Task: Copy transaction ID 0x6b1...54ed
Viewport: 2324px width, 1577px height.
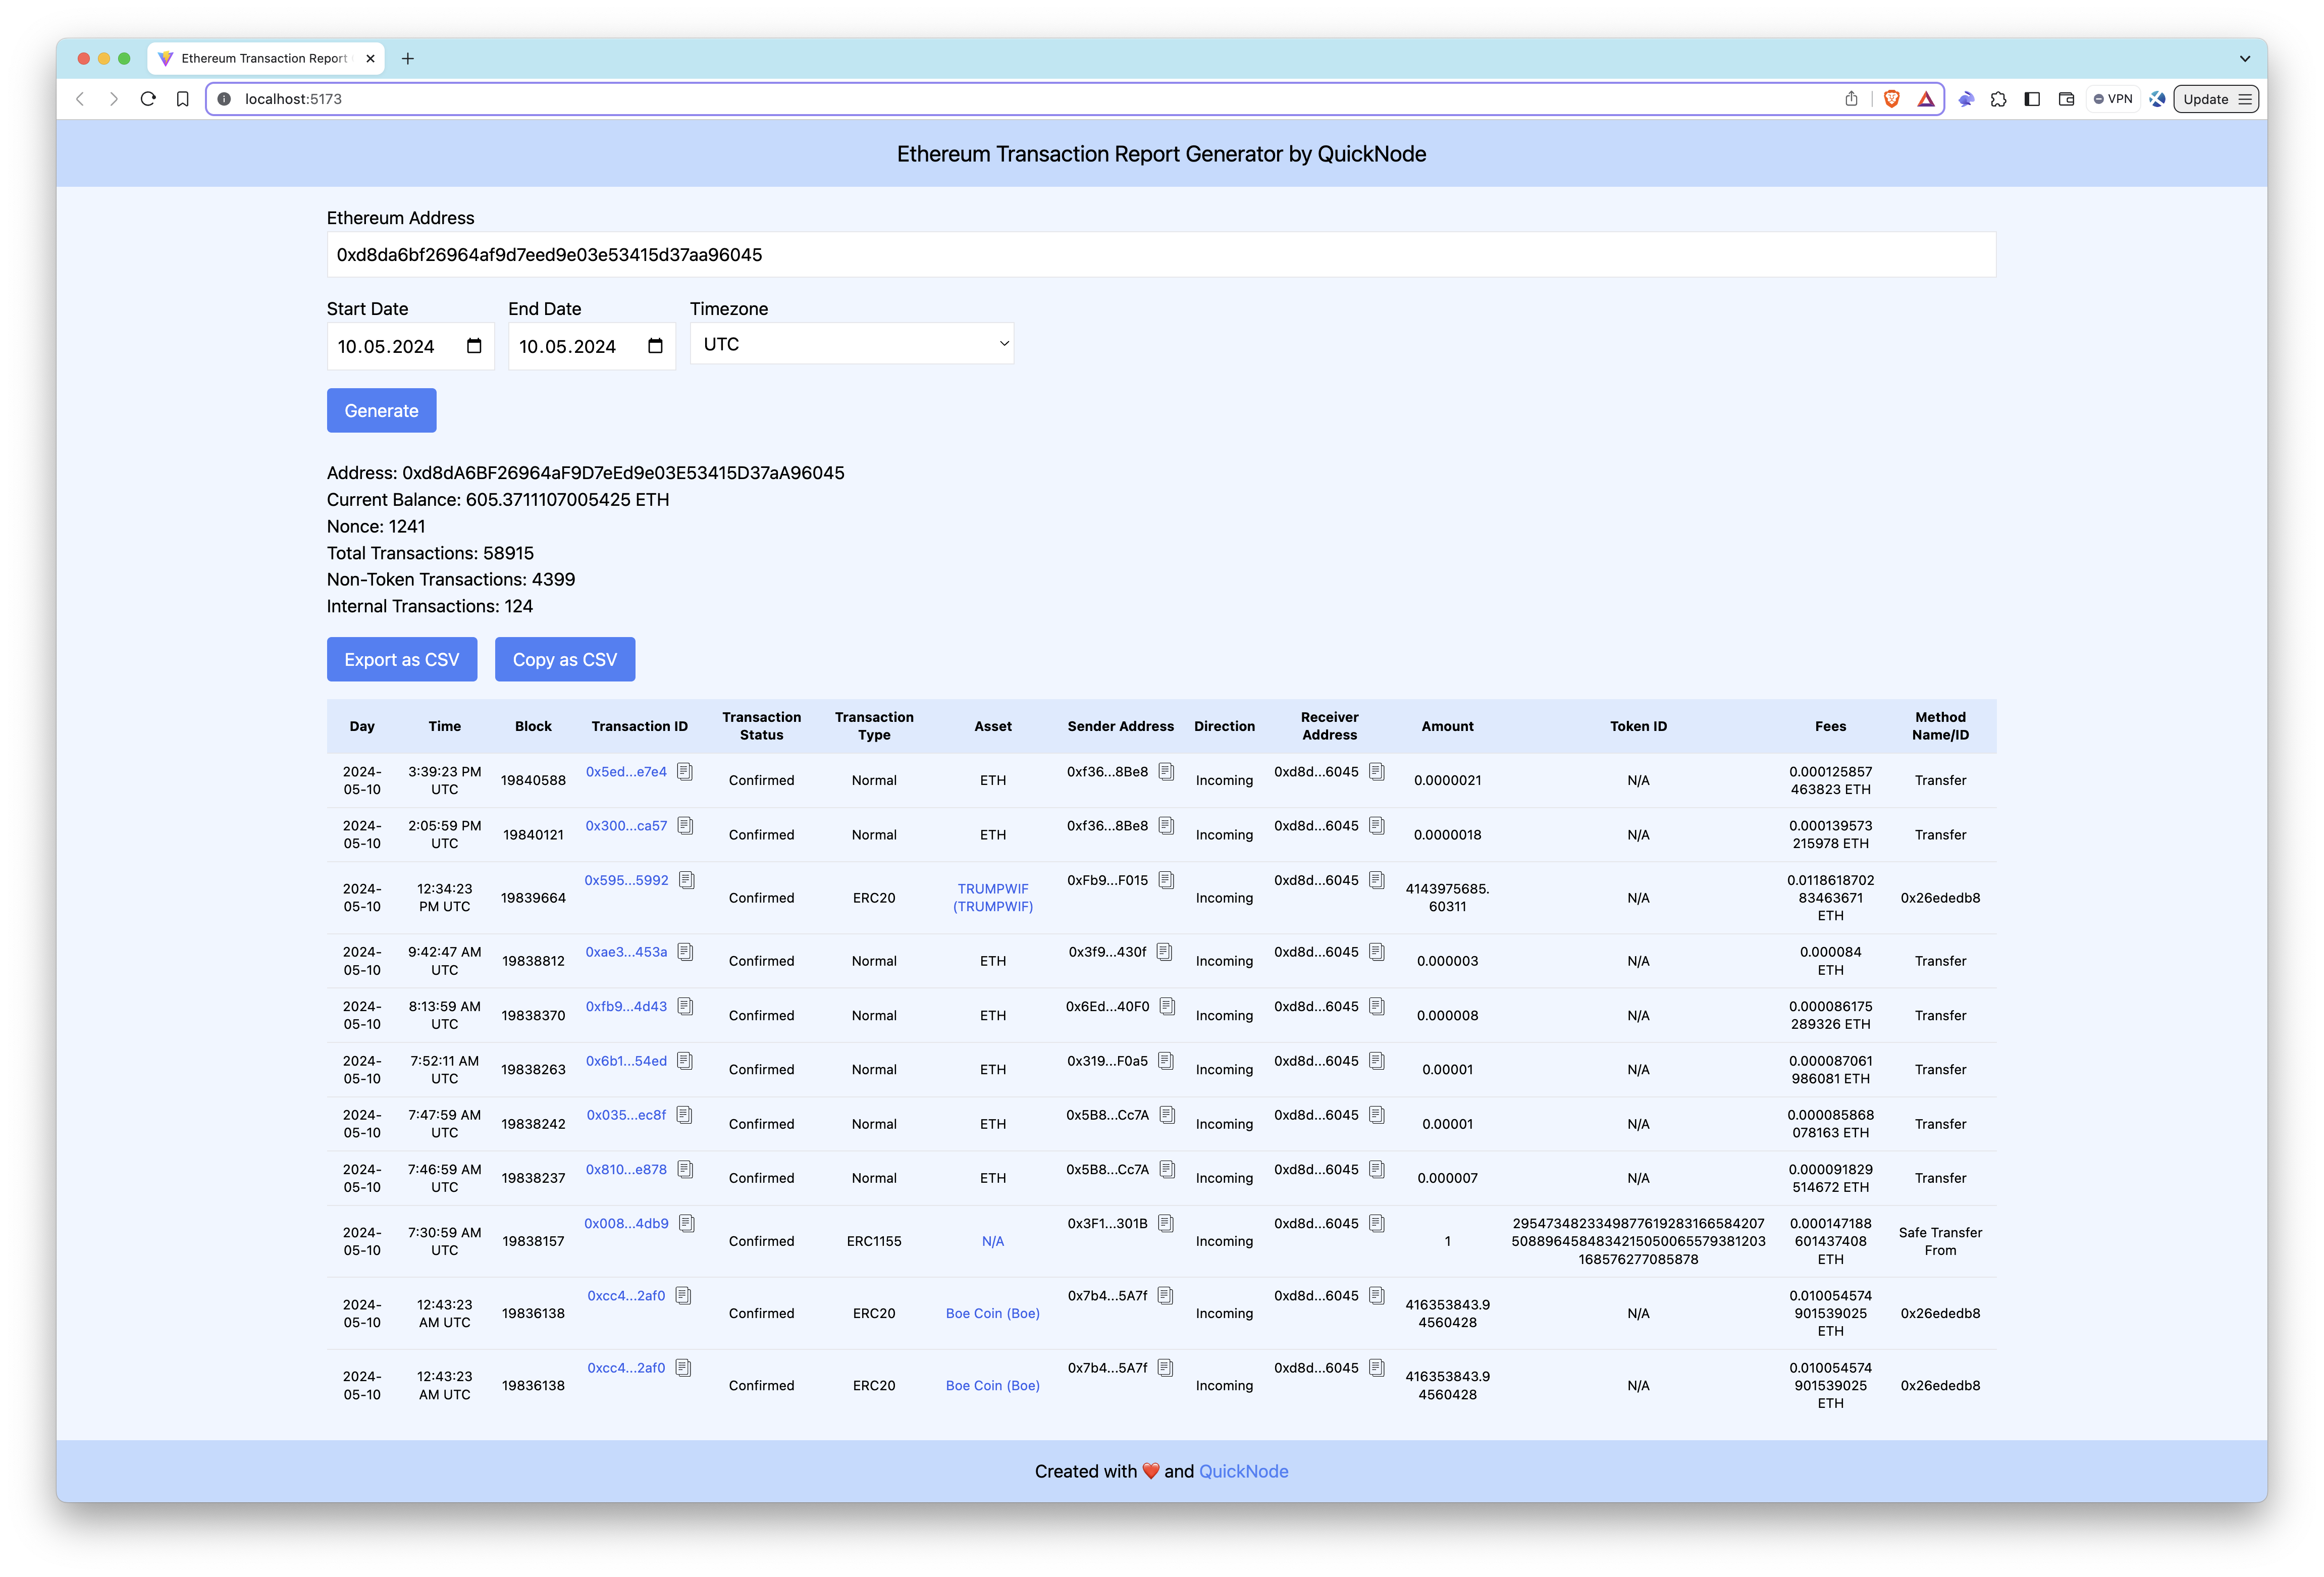Action: (685, 1061)
